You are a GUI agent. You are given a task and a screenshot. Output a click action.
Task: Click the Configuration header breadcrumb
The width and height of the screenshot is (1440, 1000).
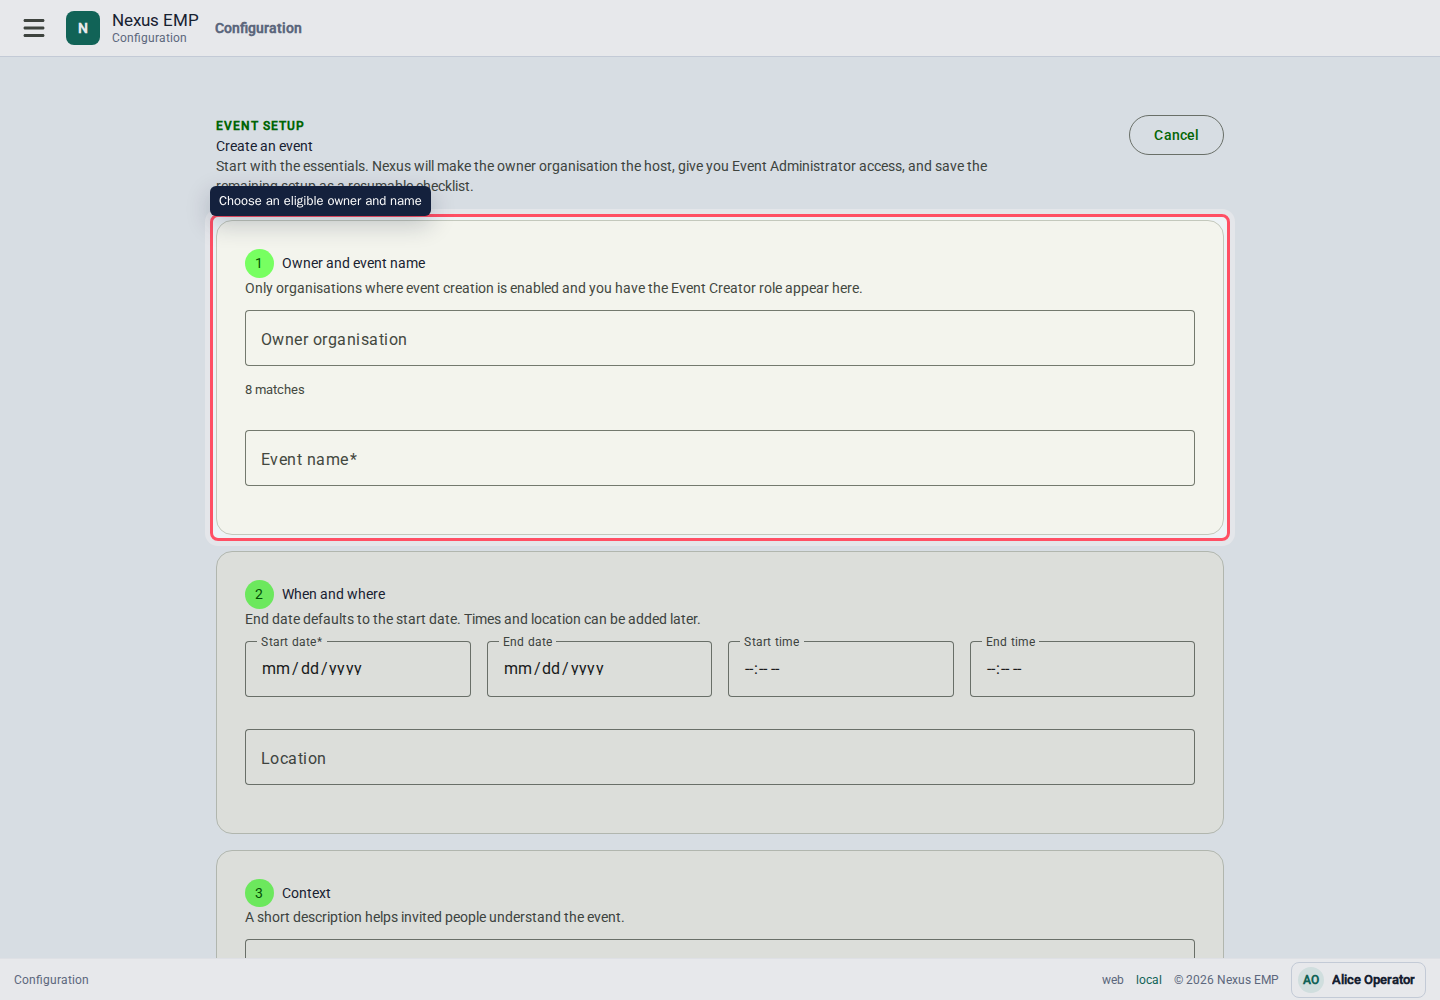click(x=258, y=28)
